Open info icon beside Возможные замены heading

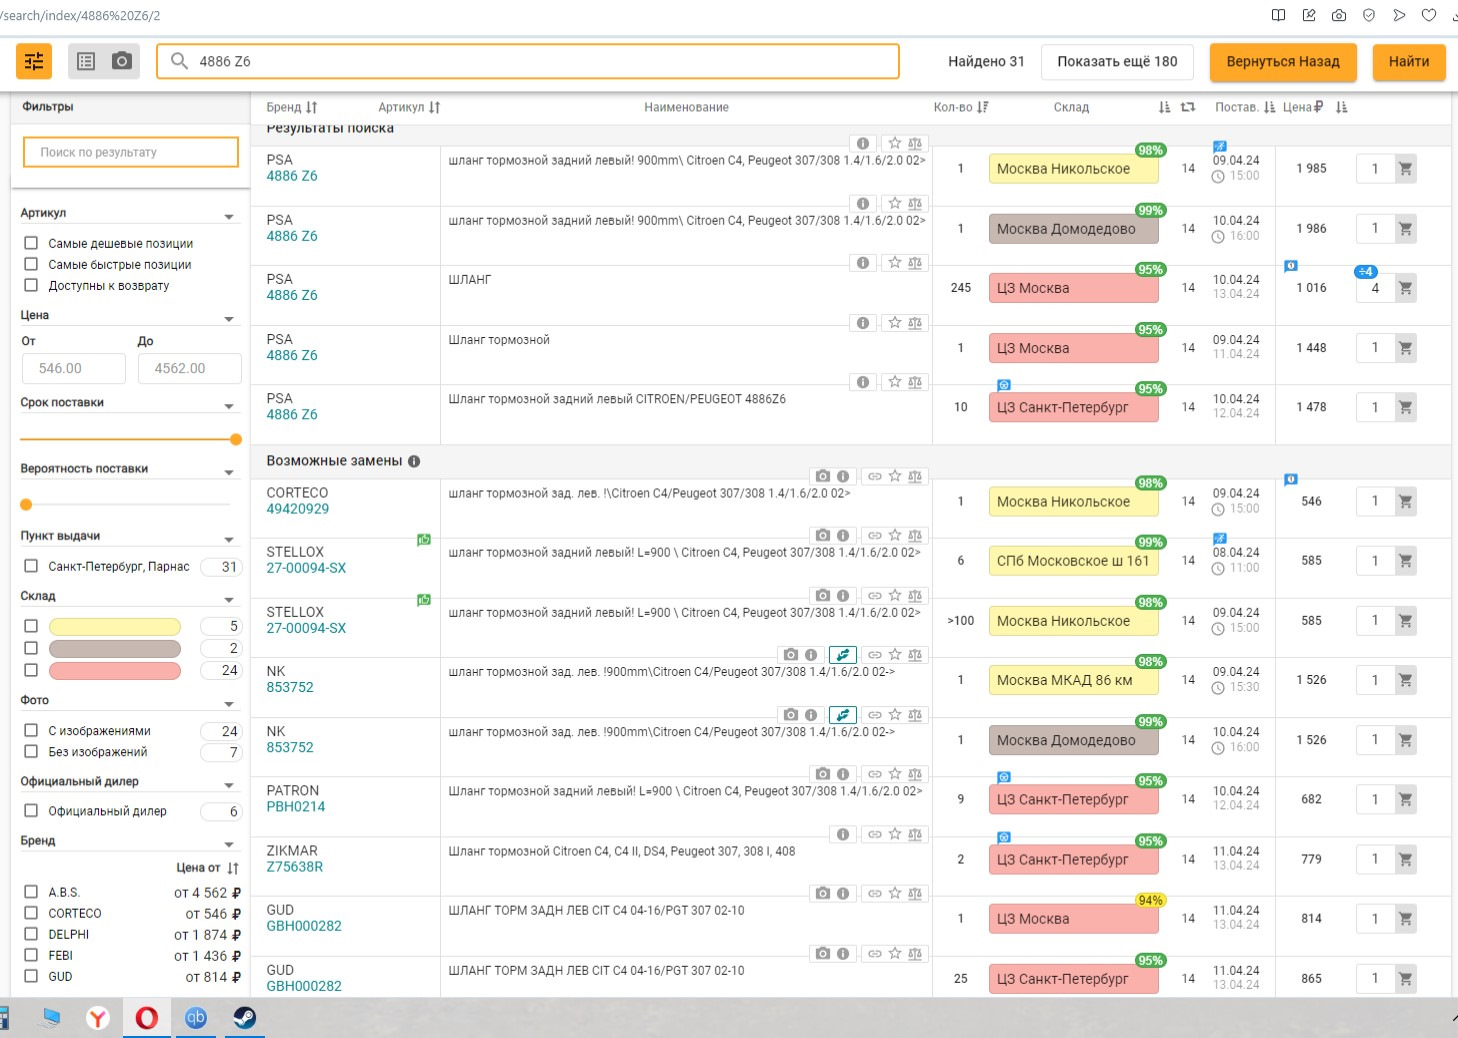click(414, 461)
